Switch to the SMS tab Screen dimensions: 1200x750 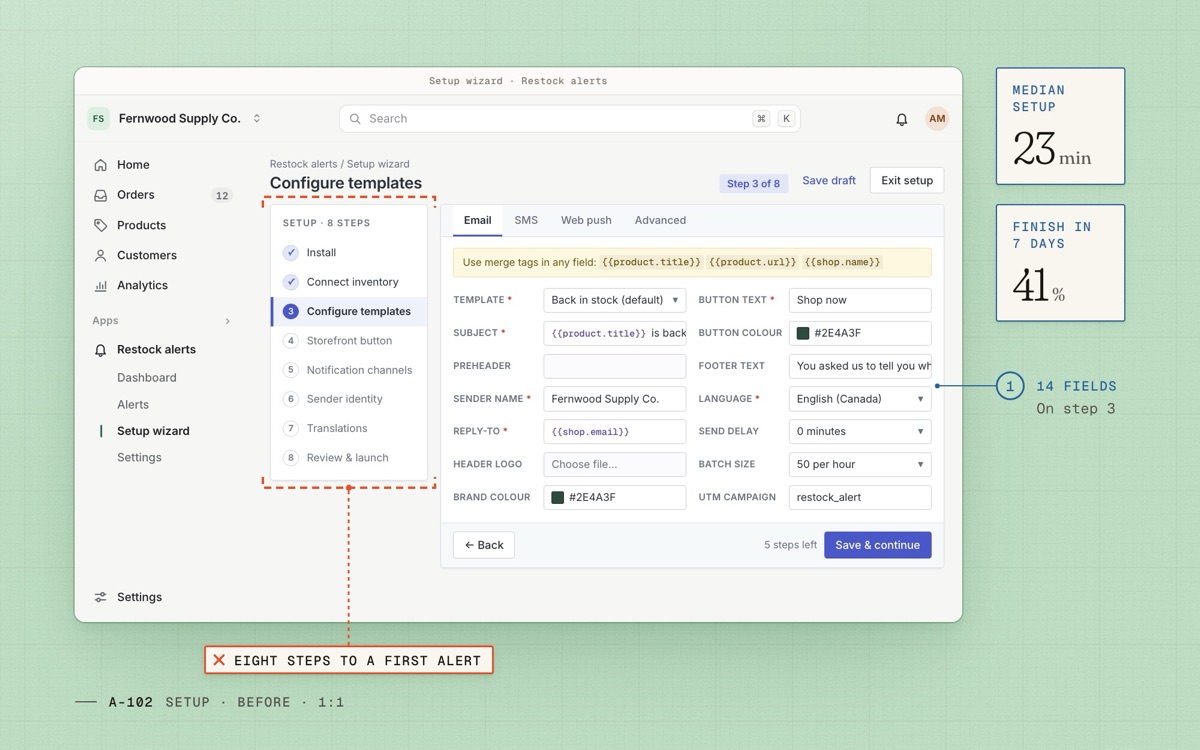point(526,220)
